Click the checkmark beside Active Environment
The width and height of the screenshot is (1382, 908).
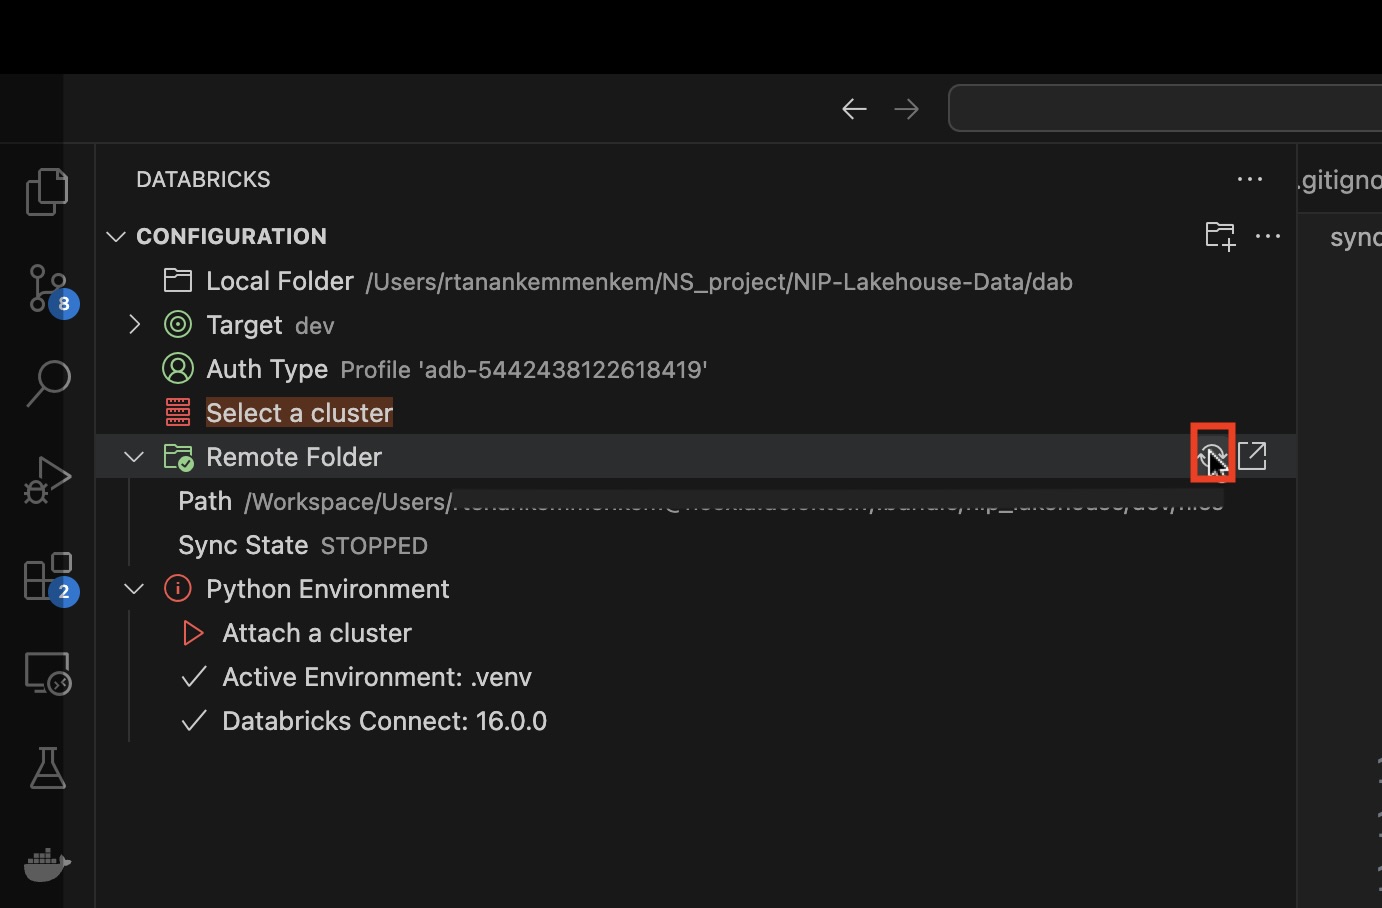point(194,677)
